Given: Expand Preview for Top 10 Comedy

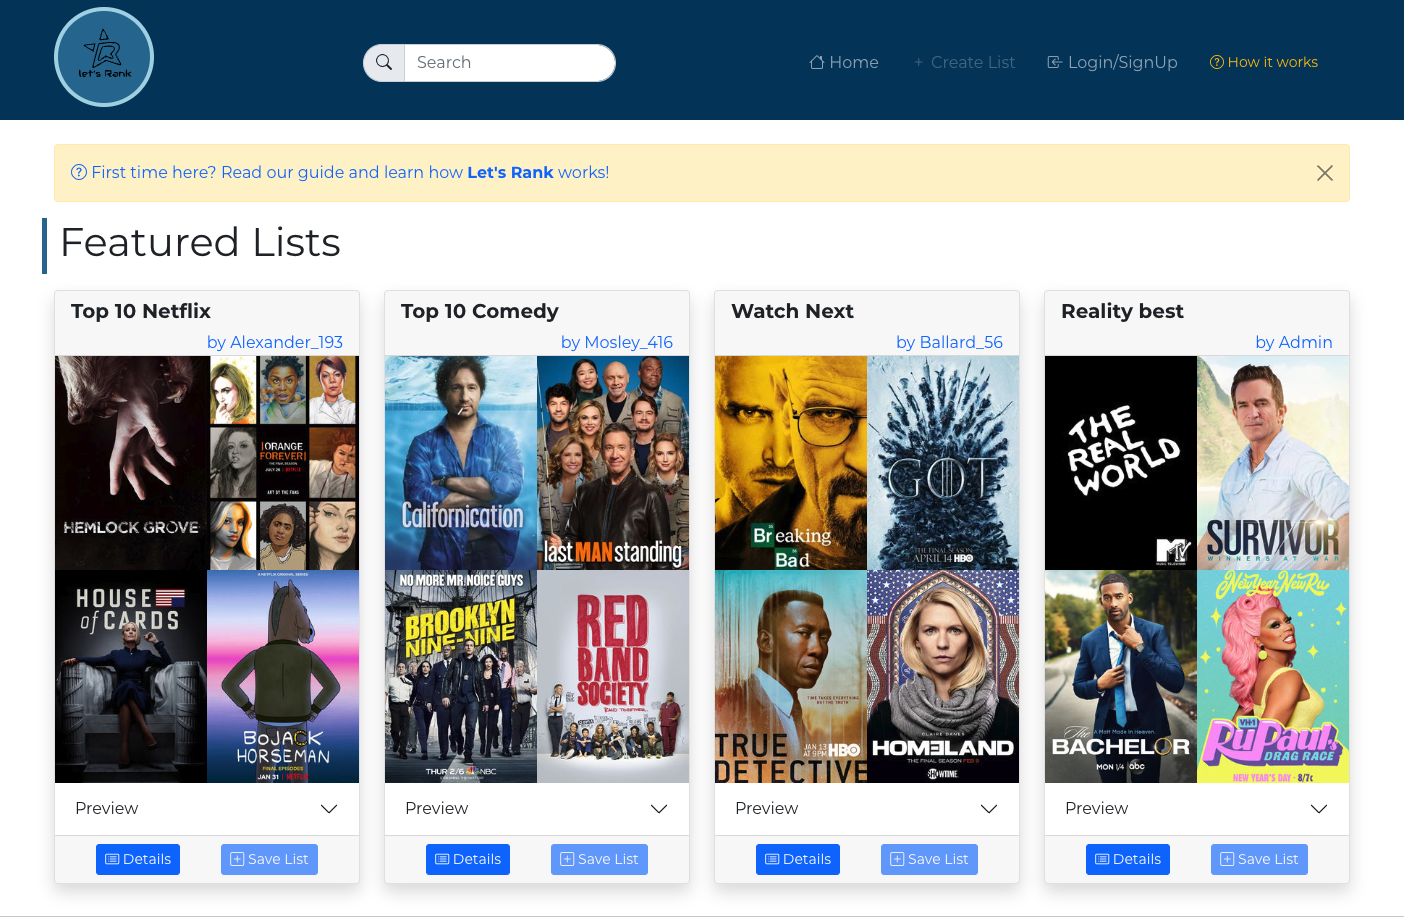Looking at the screenshot, I should coord(537,808).
